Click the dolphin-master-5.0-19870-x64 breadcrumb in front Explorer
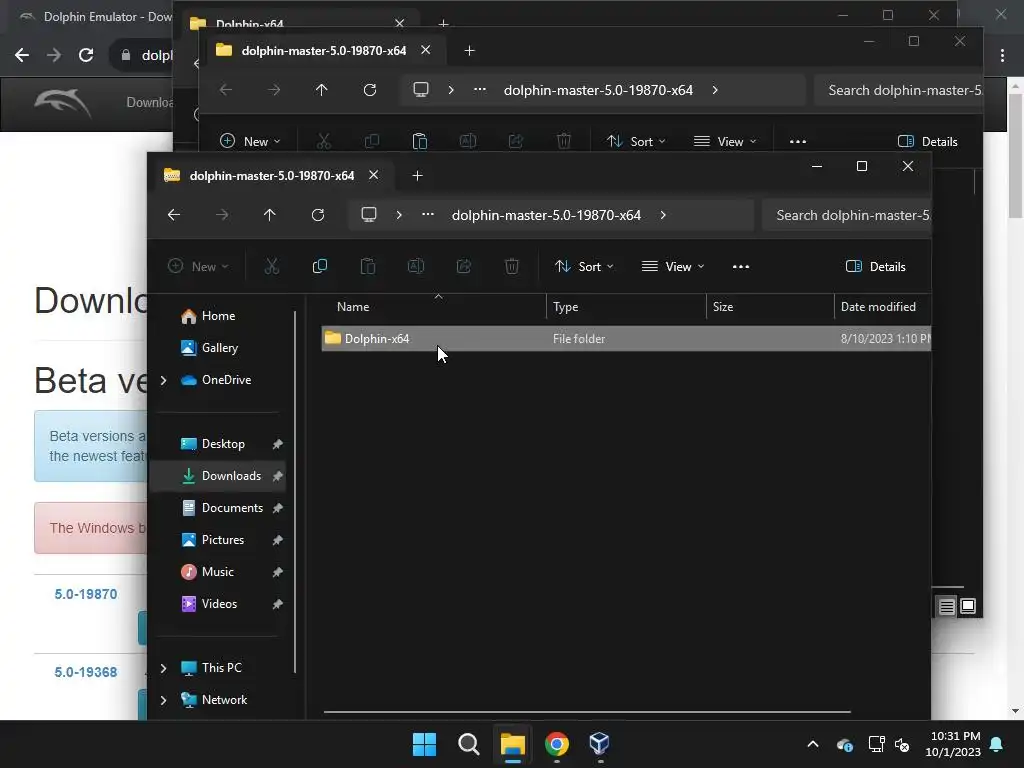Viewport: 1024px width, 768px height. 546,216
